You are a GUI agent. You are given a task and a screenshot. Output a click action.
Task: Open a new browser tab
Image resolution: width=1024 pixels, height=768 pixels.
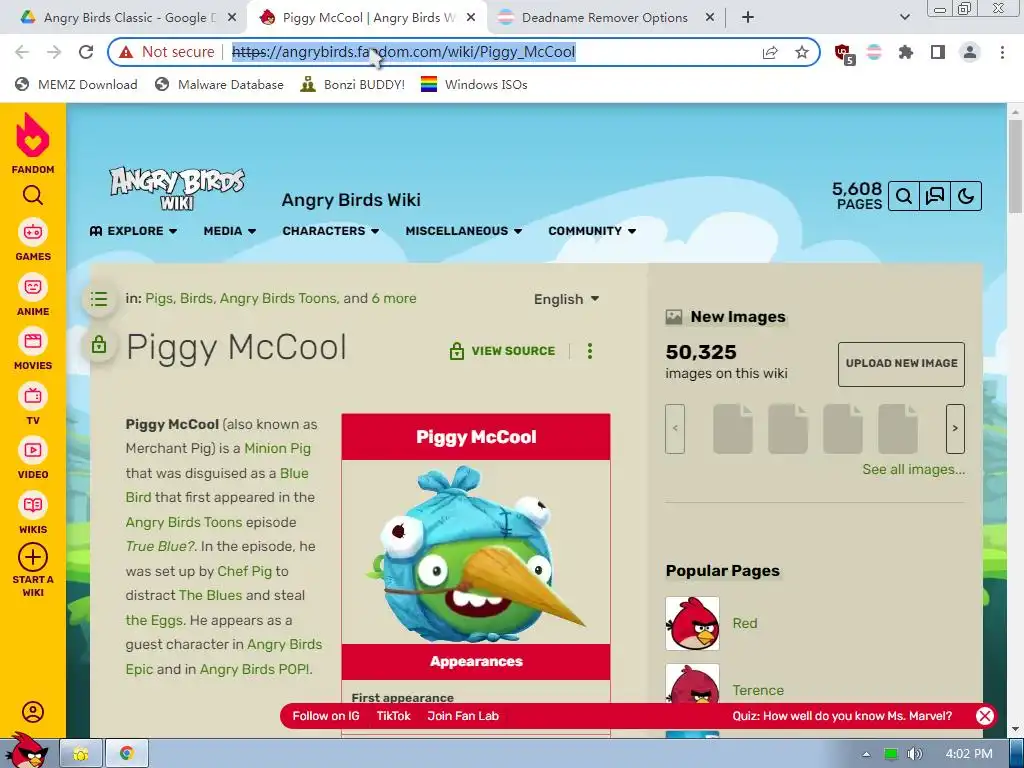(x=748, y=18)
